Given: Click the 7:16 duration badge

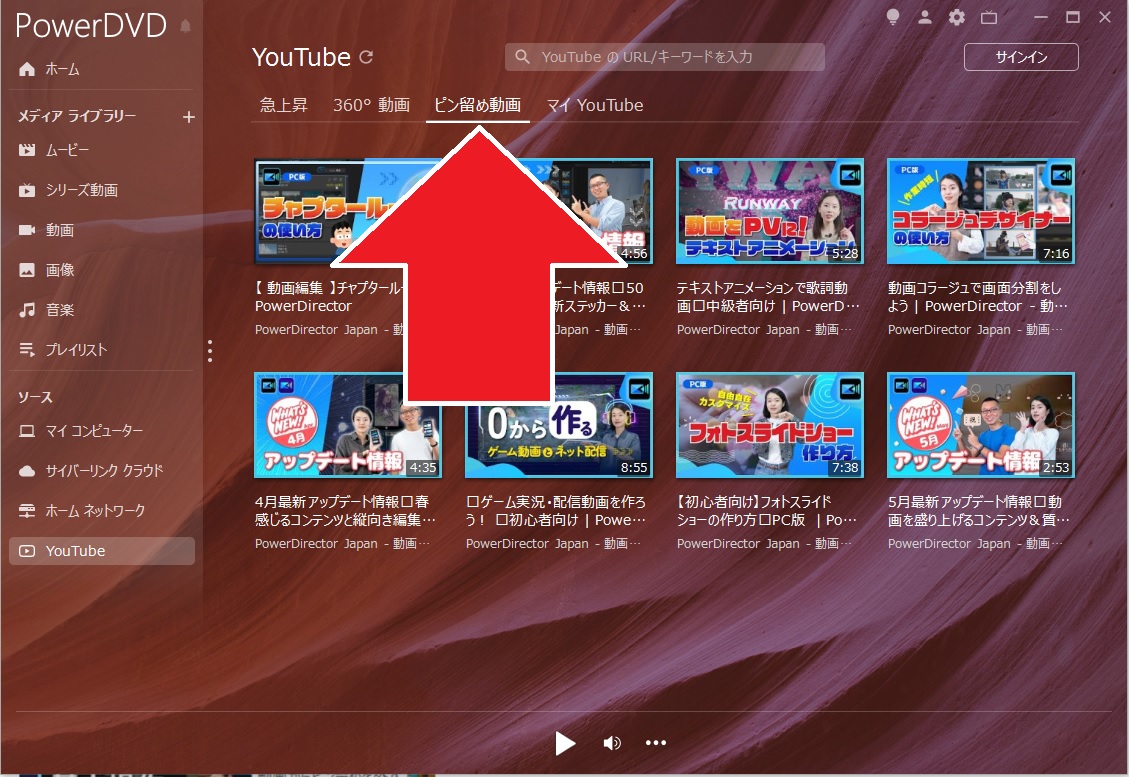Looking at the screenshot, I should pos(1056,253).
